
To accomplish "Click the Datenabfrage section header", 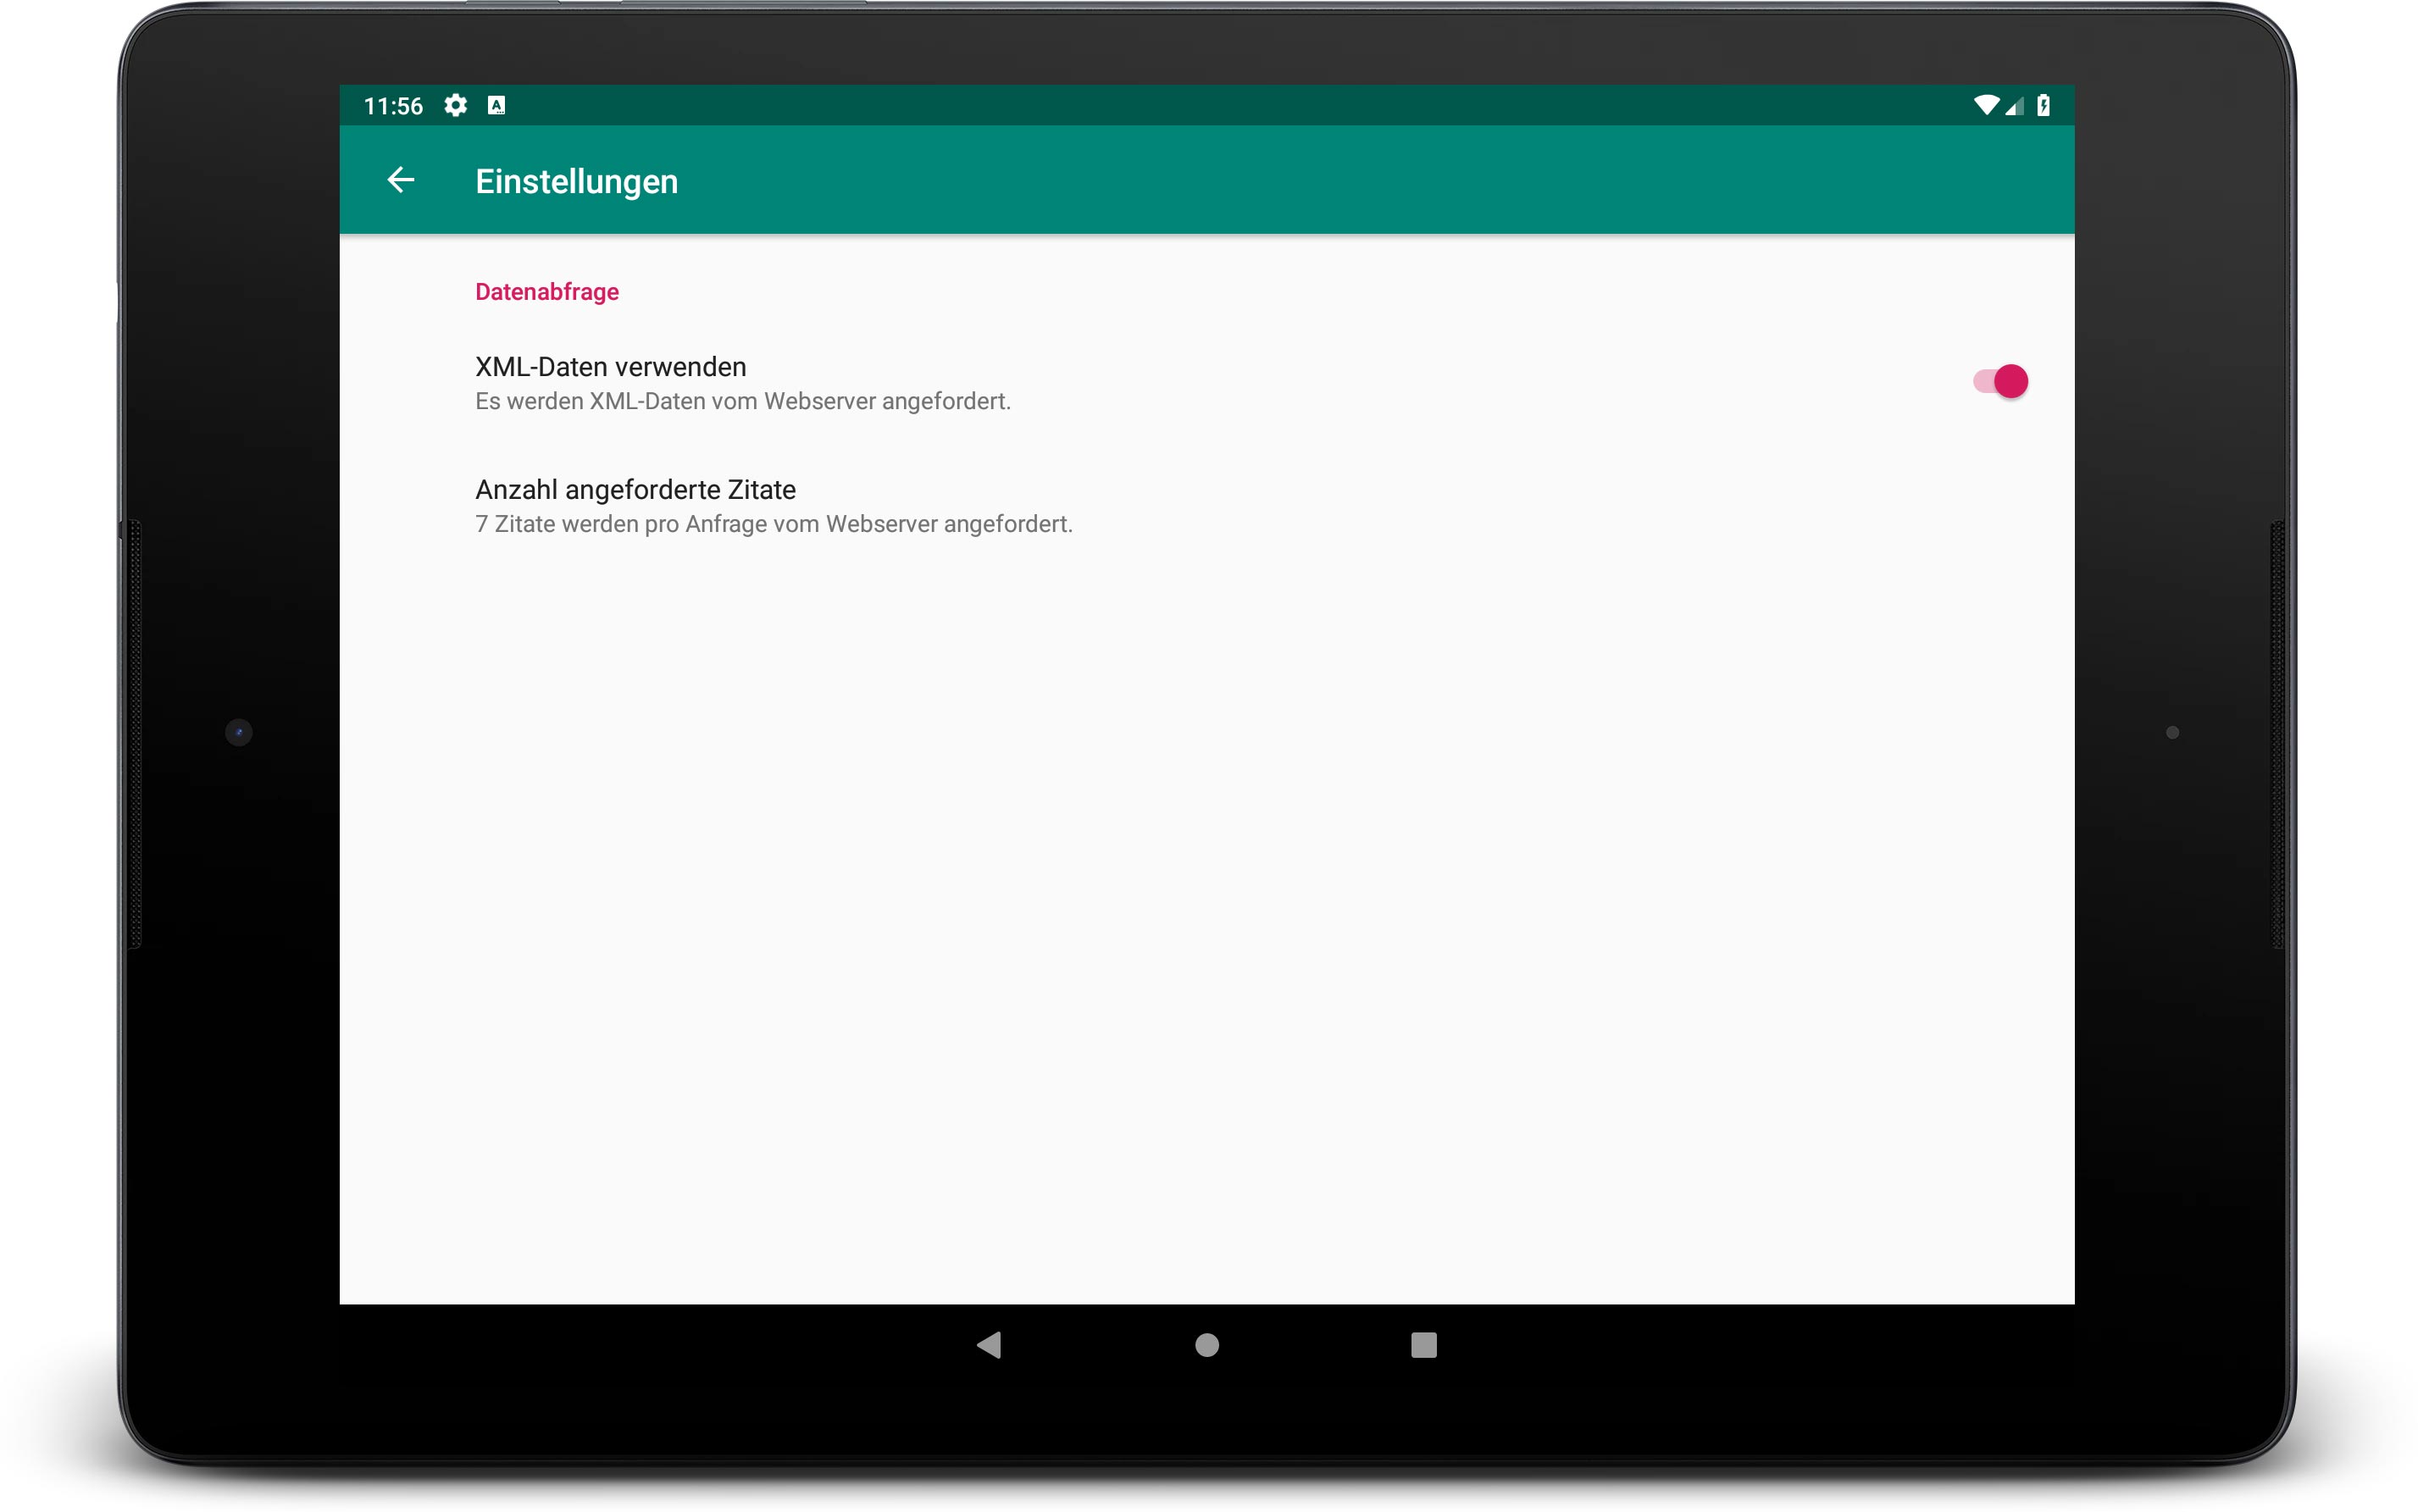I will click(547, 291).
